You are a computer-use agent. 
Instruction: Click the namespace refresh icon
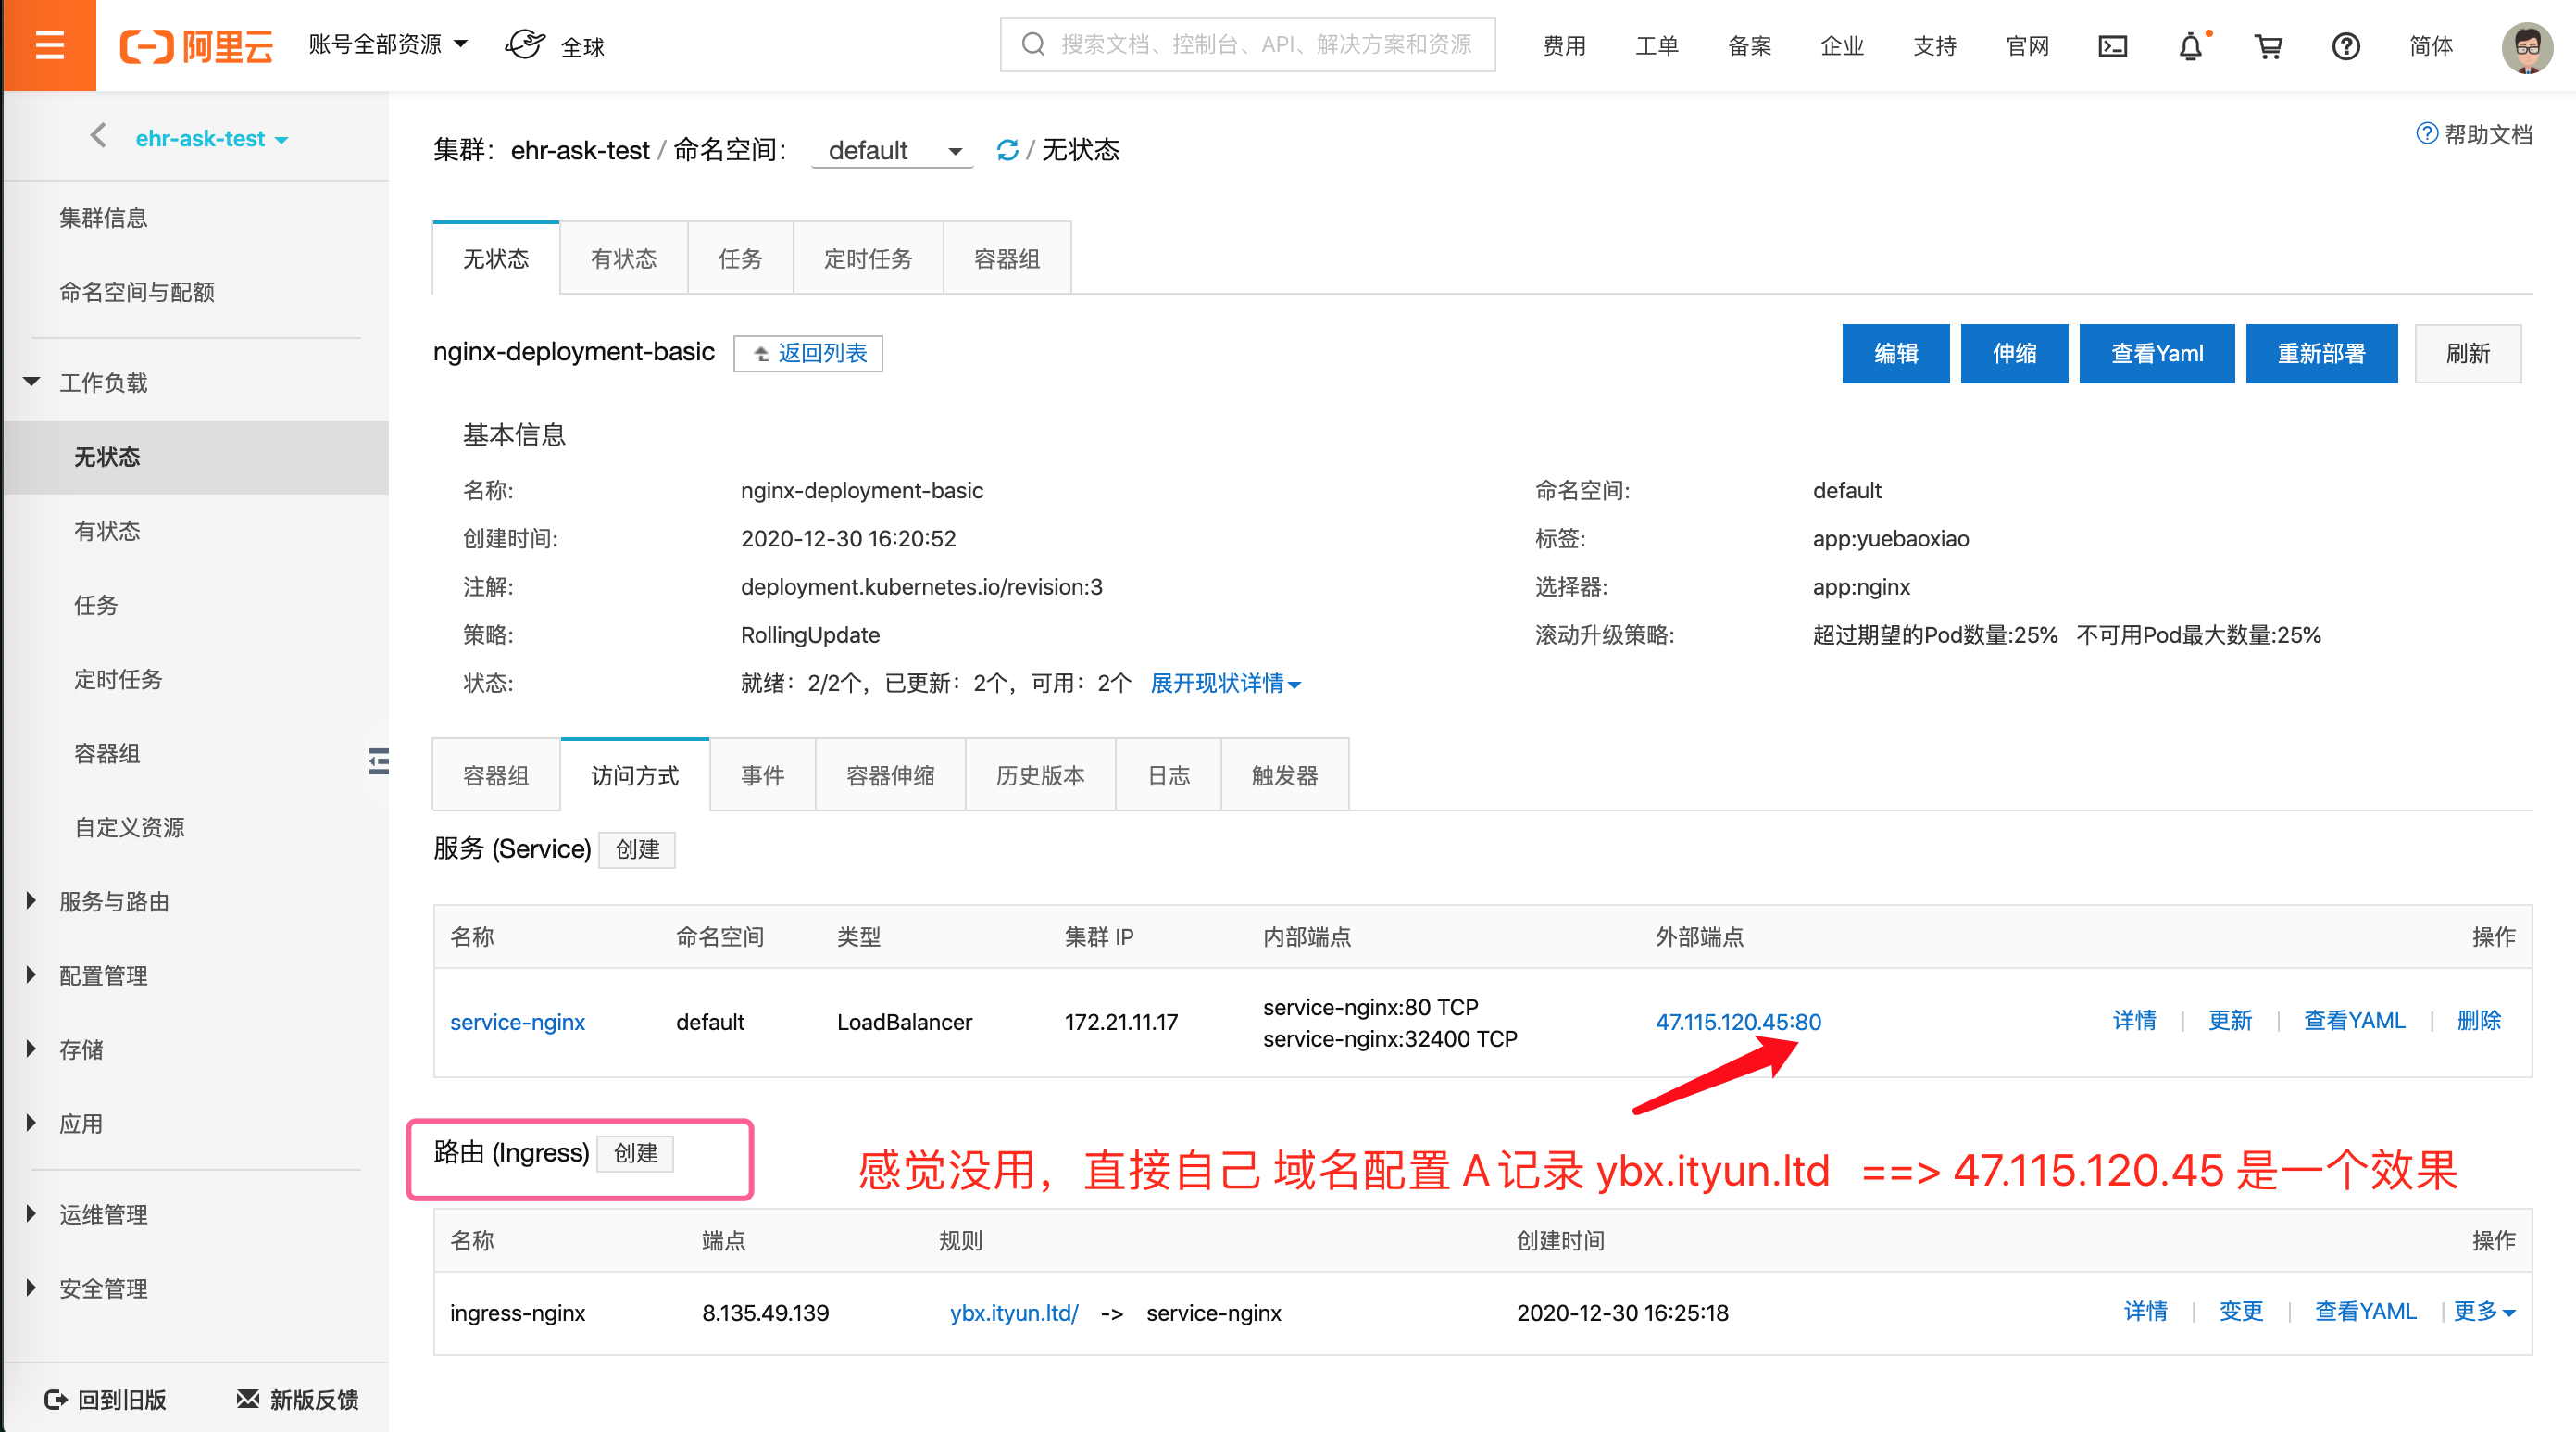point(1007,150)
